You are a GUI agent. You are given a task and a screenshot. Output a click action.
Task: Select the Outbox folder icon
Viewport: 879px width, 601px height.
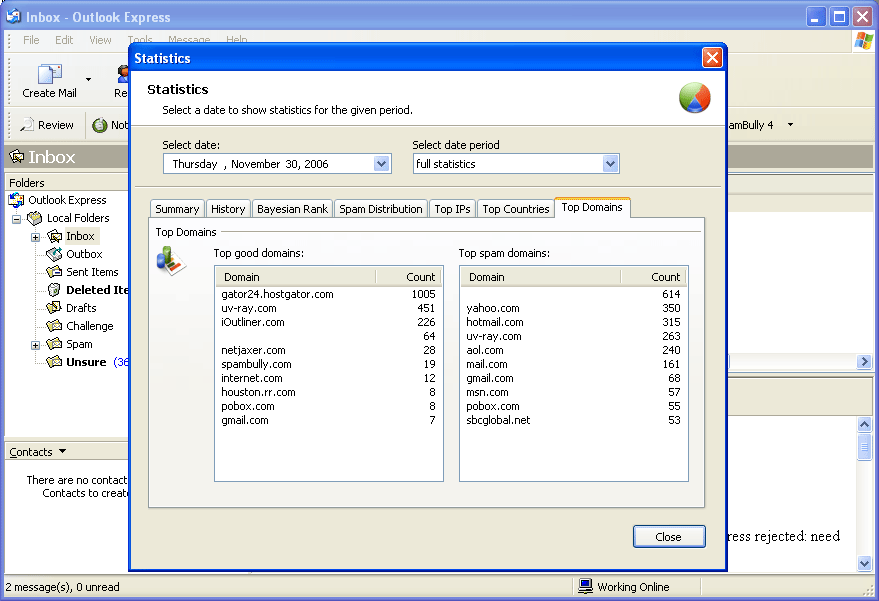coord(54,254)
